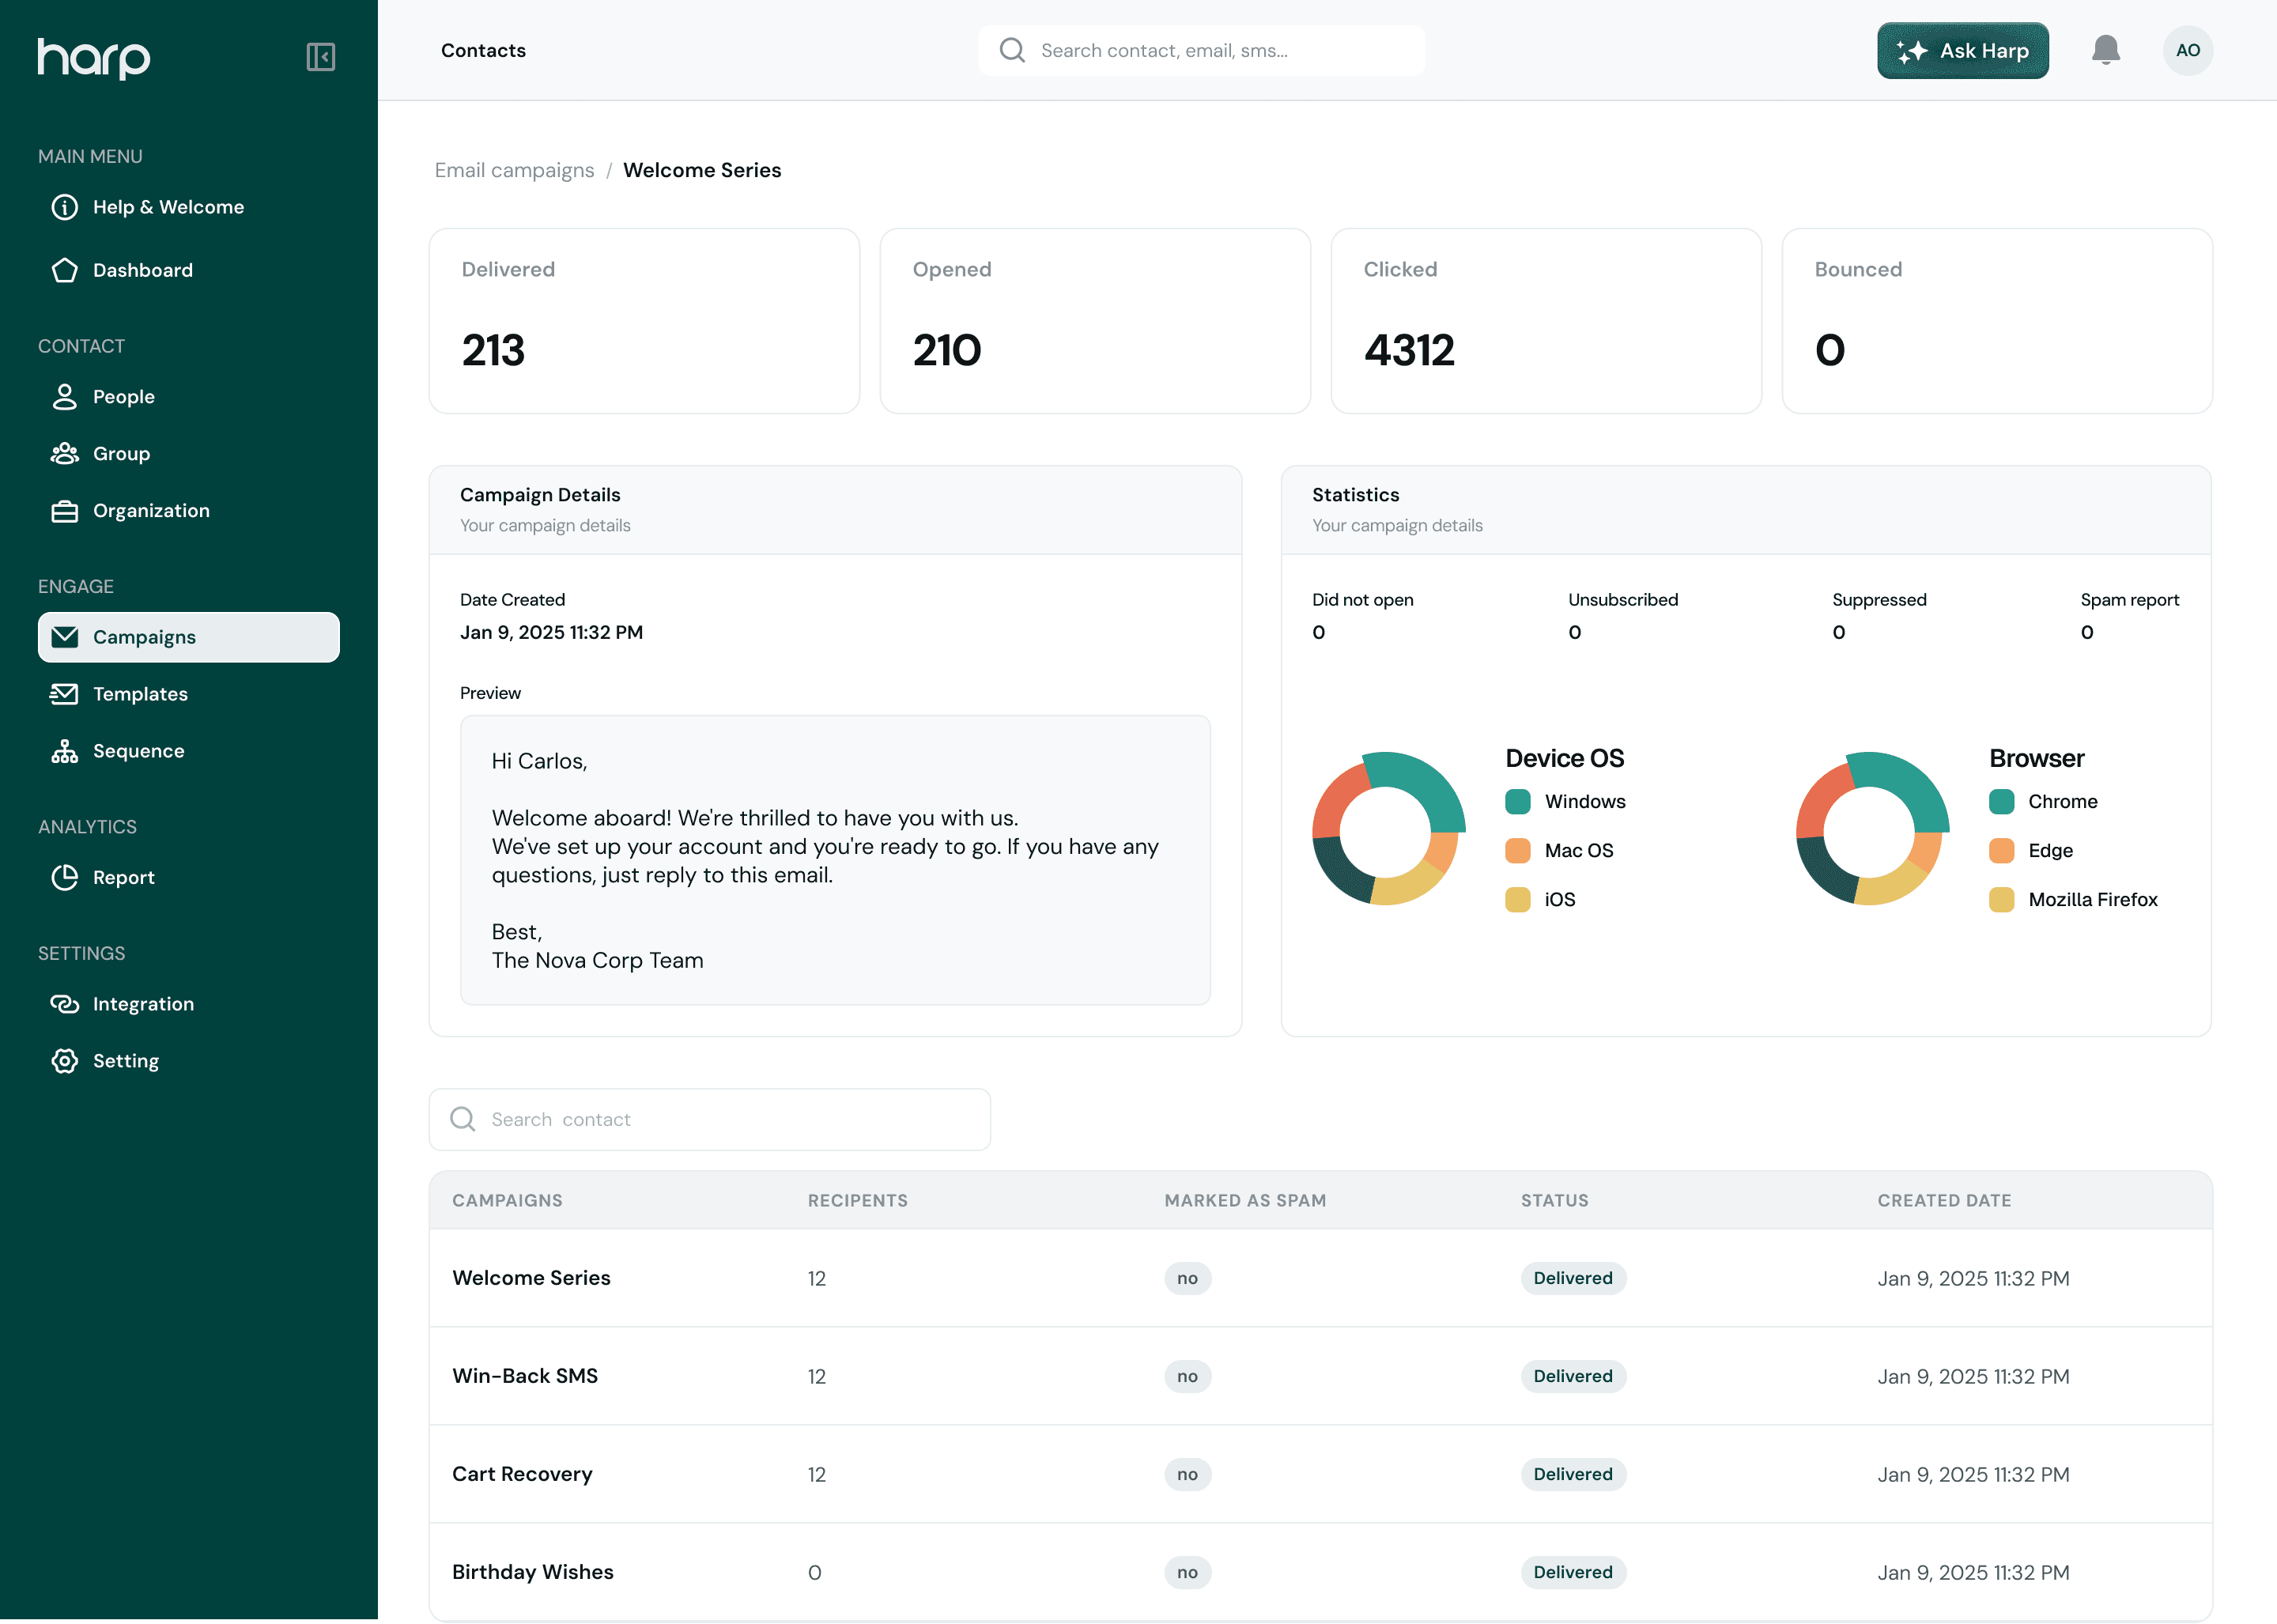The height and width of the screenshot is (1624, 2277).
Task: Select Campaigns in the sidebar
Action: [189, 637]
